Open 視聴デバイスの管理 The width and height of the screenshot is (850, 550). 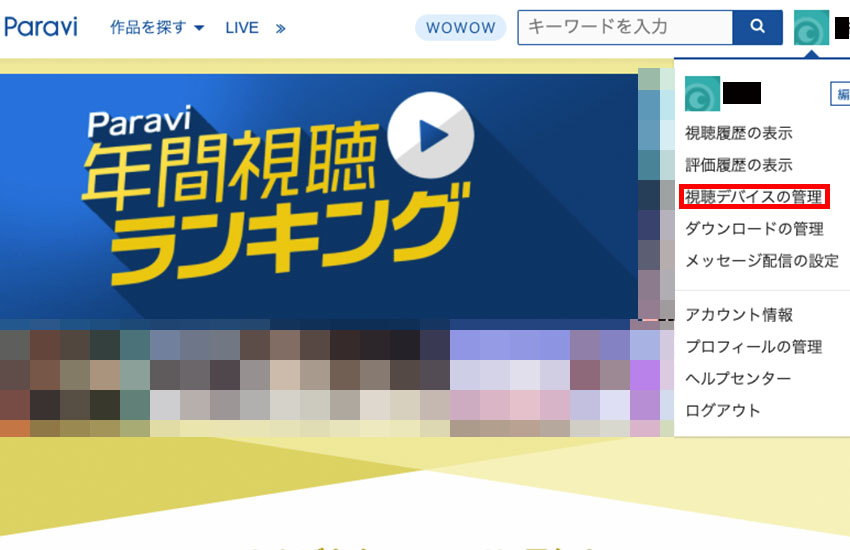coord(754,197)
